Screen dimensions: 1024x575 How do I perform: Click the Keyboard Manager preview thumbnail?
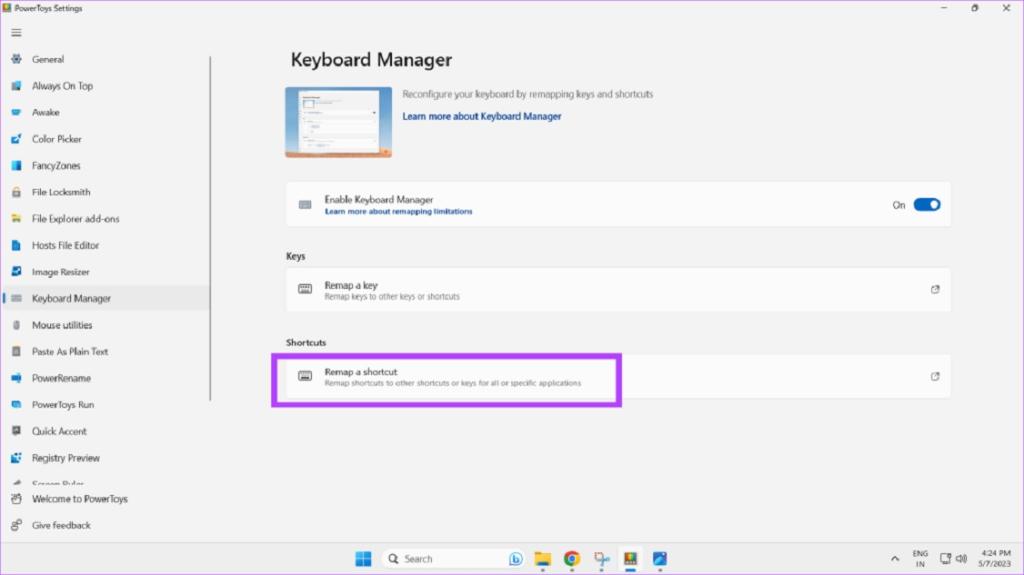(x=338, y=122)
